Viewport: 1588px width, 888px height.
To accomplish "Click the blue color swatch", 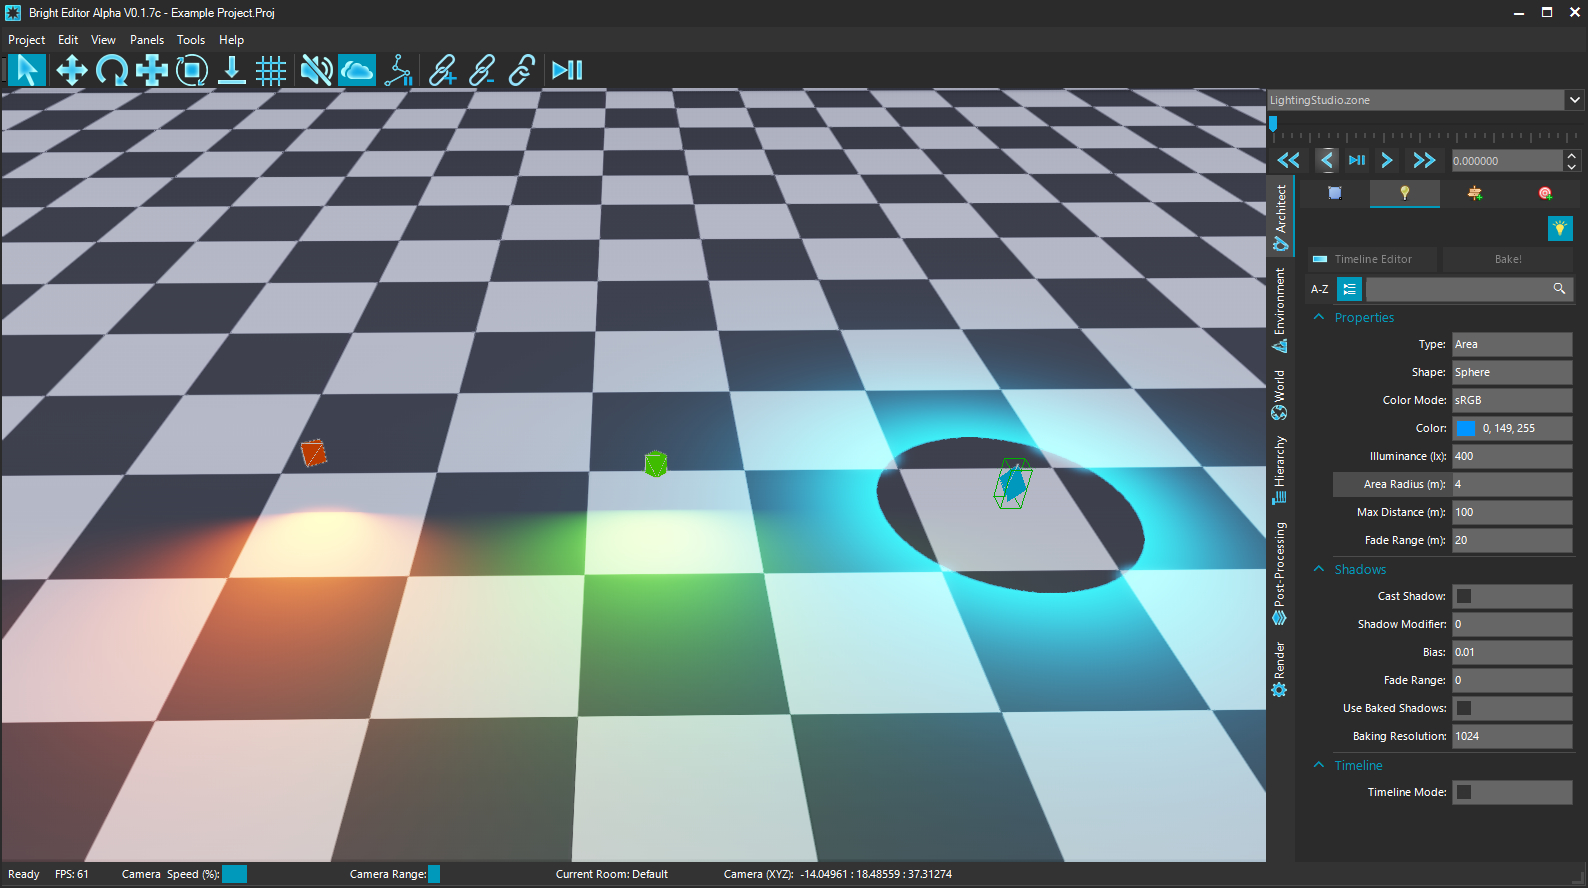I will pos(1466,428).
